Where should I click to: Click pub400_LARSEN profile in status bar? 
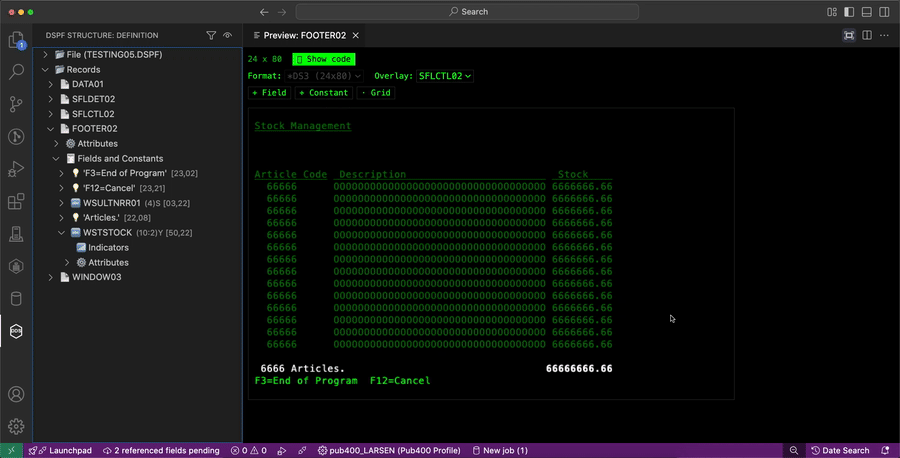[x=389, y=451]
